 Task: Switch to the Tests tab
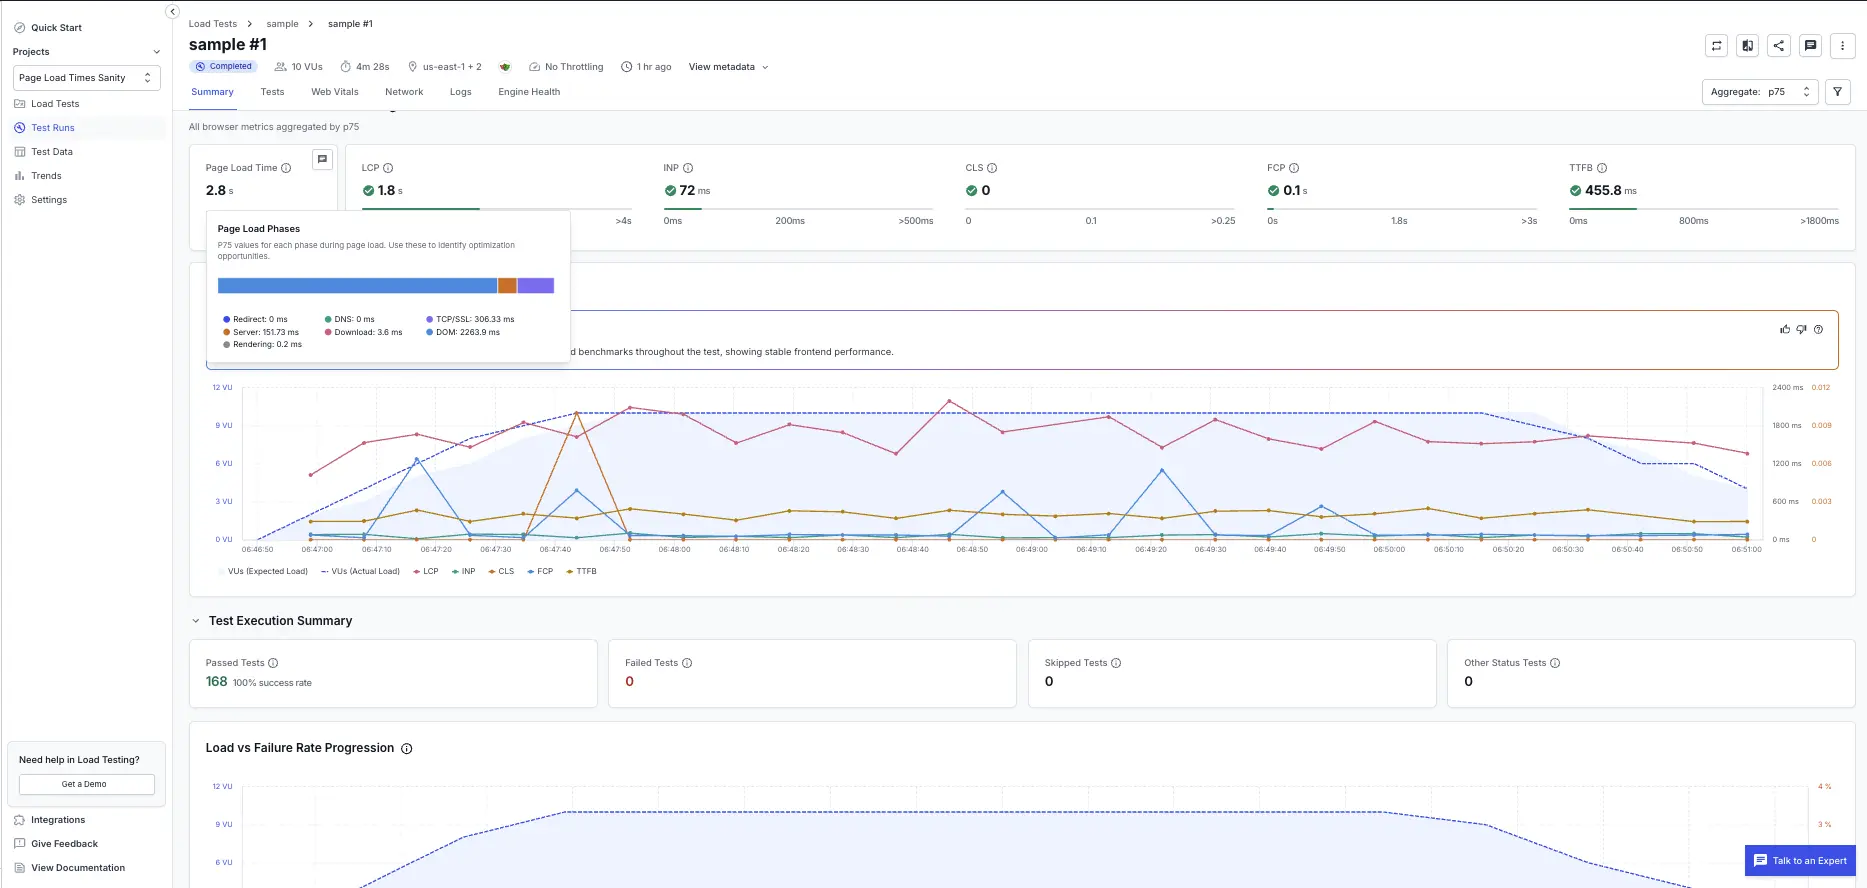pyautogui.click(x=272, y=92)
